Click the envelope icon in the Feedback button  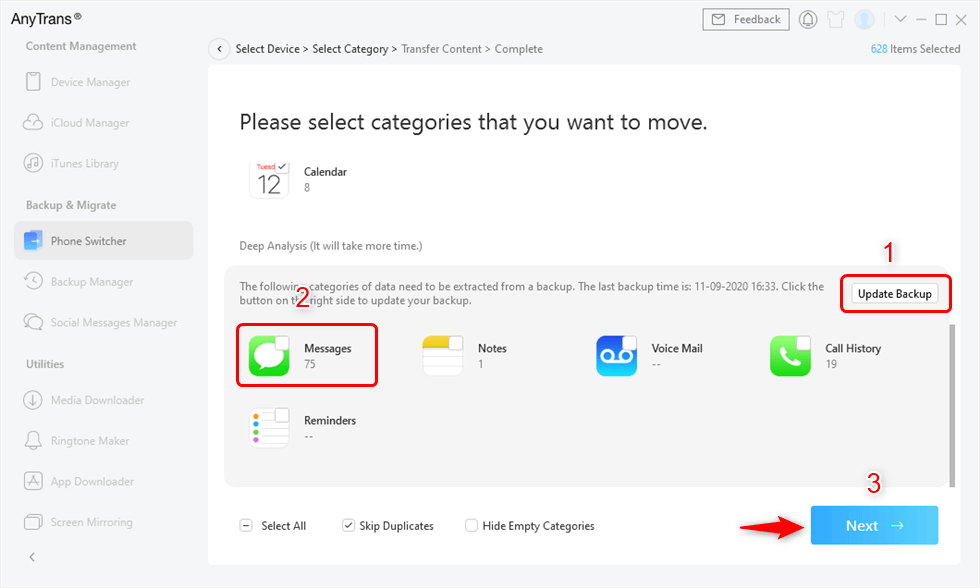719,19
